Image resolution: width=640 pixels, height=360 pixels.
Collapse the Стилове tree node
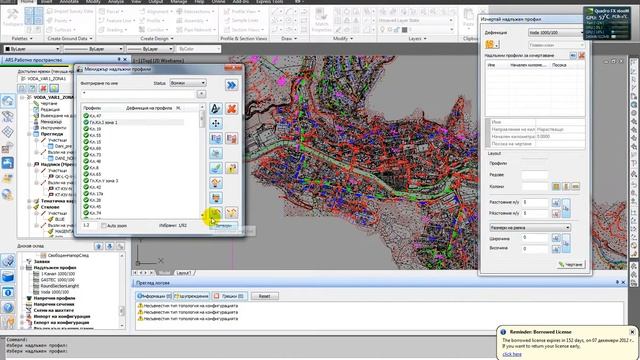29,207
